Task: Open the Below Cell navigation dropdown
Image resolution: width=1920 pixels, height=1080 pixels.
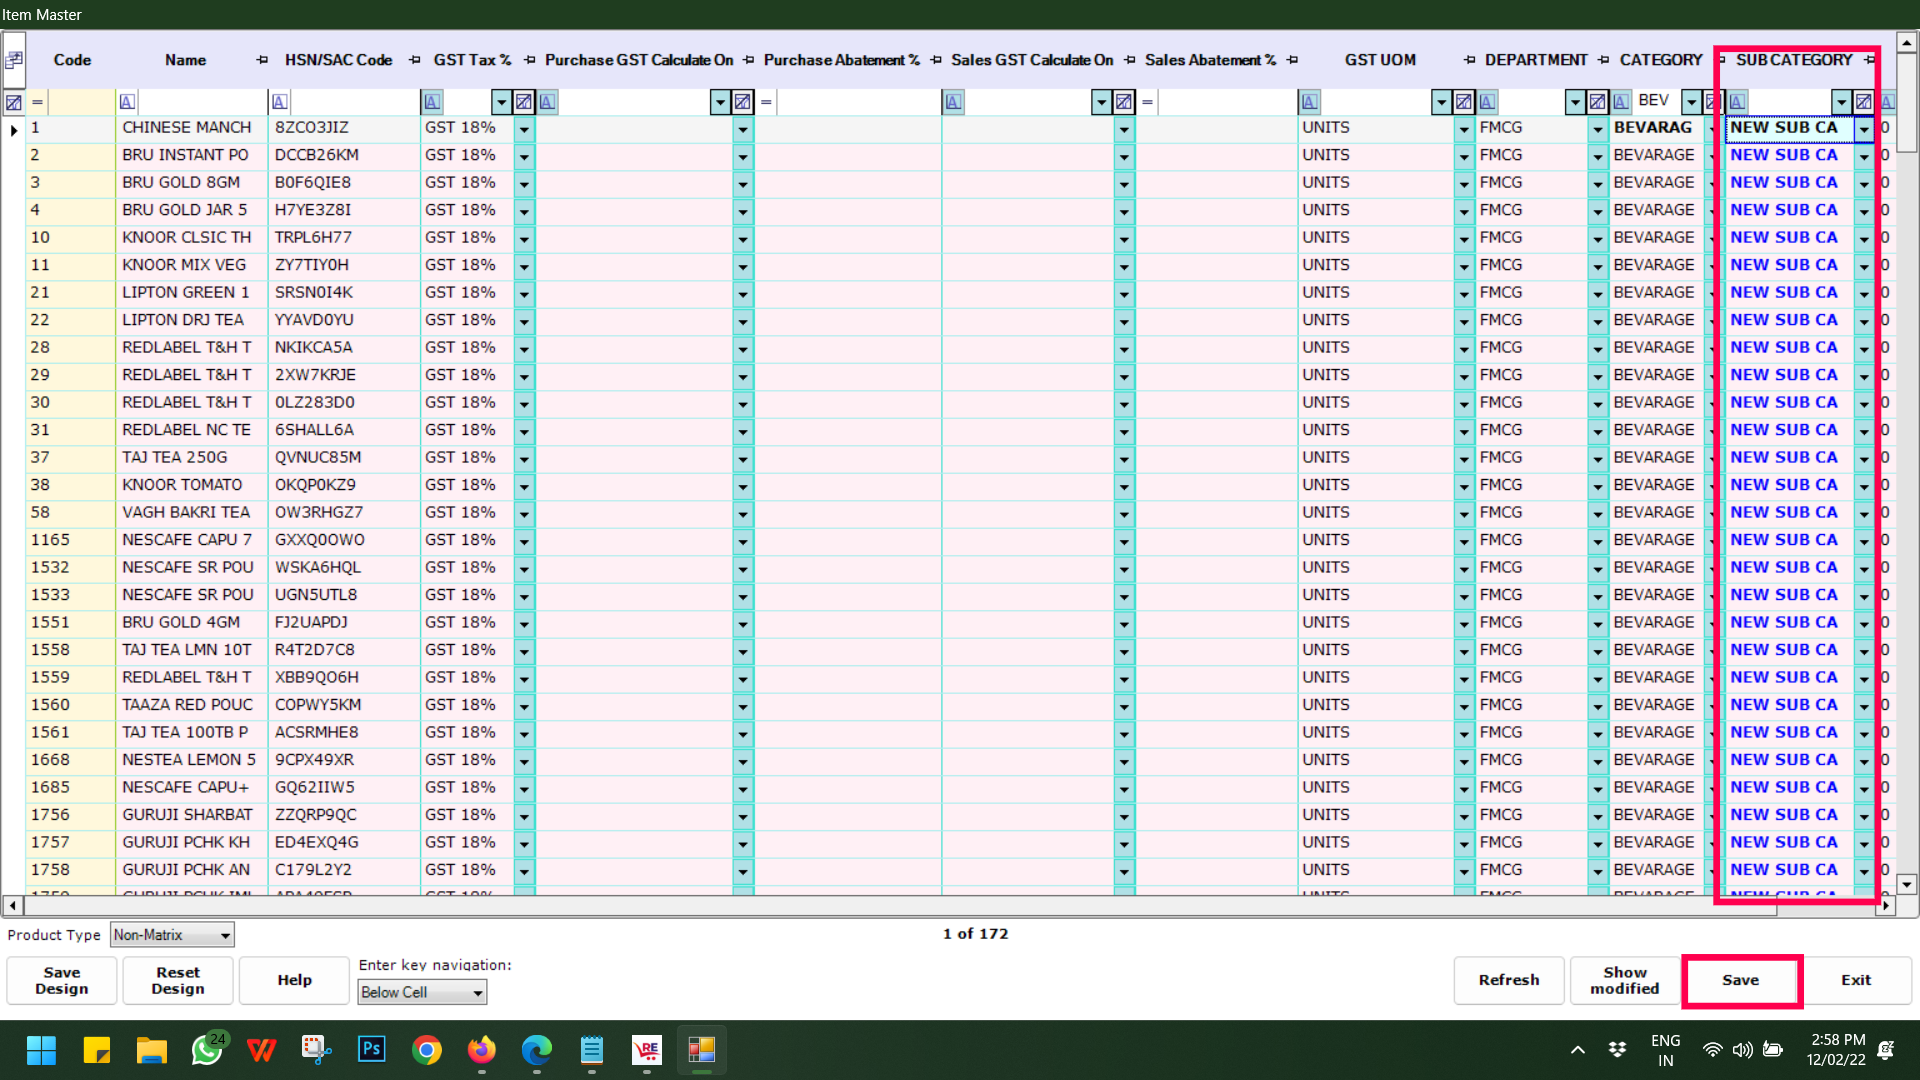Action: pos(478,993)
